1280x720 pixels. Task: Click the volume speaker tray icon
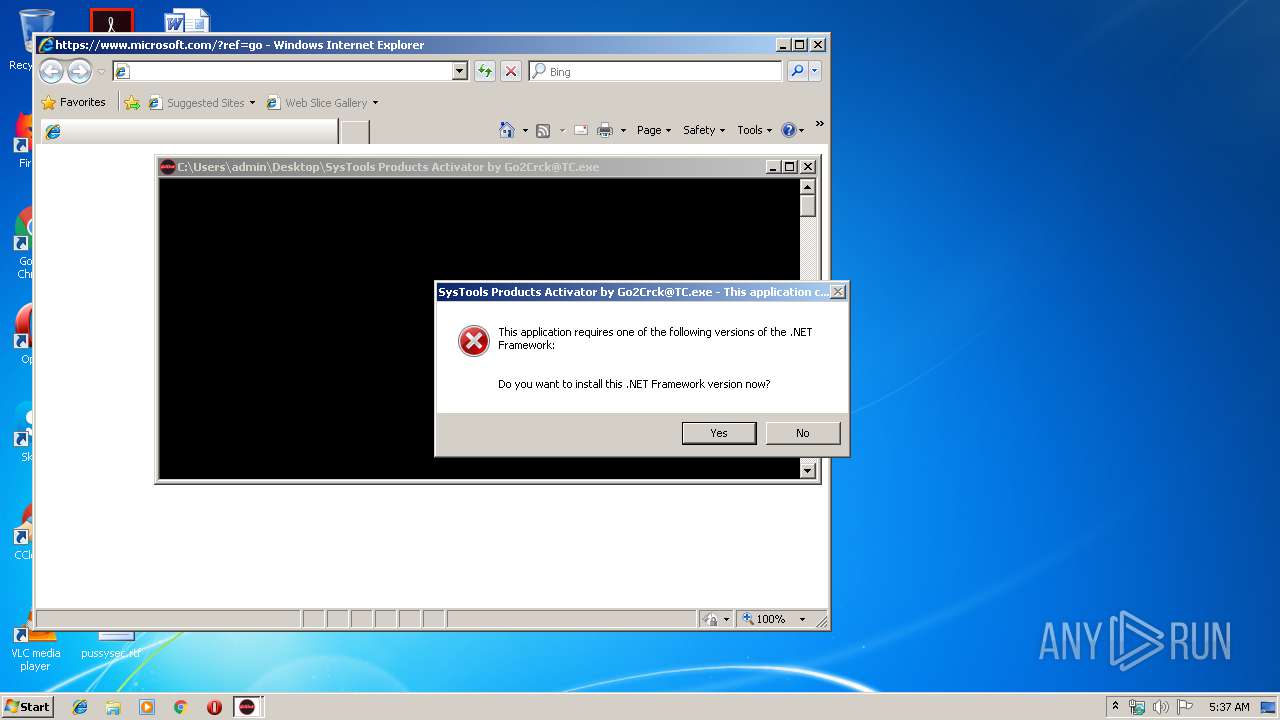click(x=1161, y=707)
